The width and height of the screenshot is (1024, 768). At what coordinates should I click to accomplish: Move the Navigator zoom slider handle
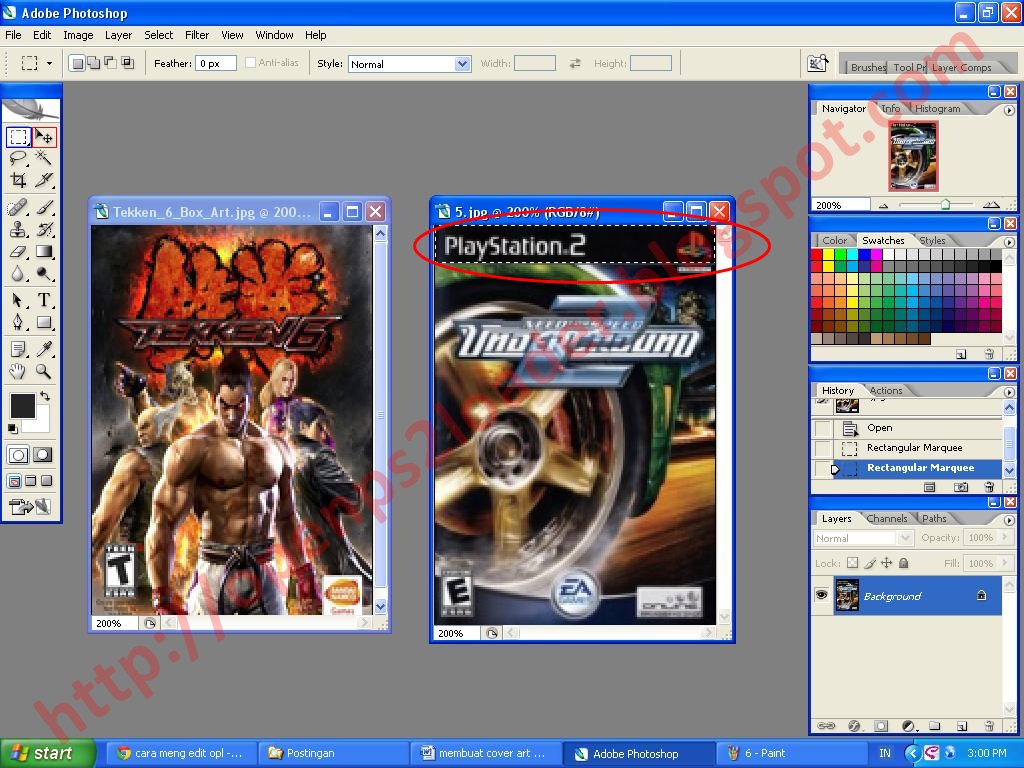coord(945,205)
